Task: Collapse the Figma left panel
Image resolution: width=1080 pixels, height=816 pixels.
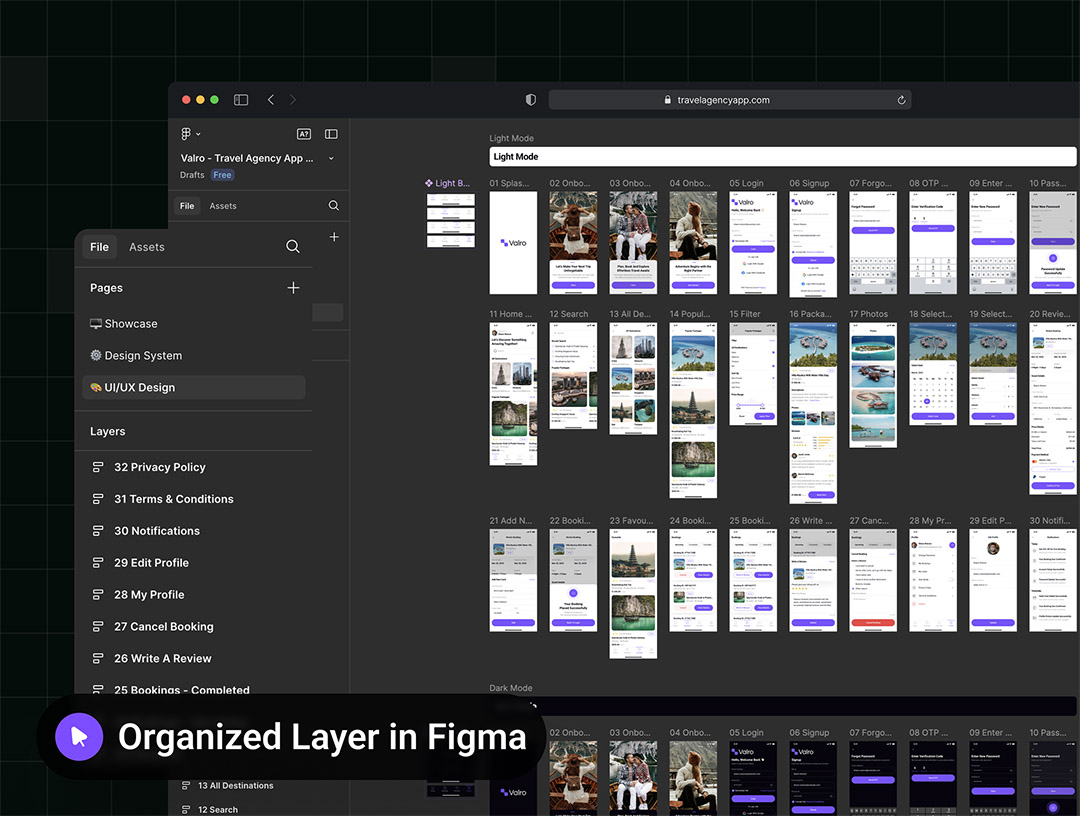Action: click(331, 134)
